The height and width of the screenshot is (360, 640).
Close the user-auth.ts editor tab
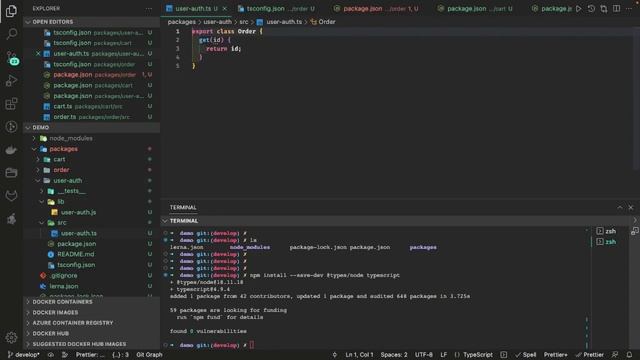point(224,9)
